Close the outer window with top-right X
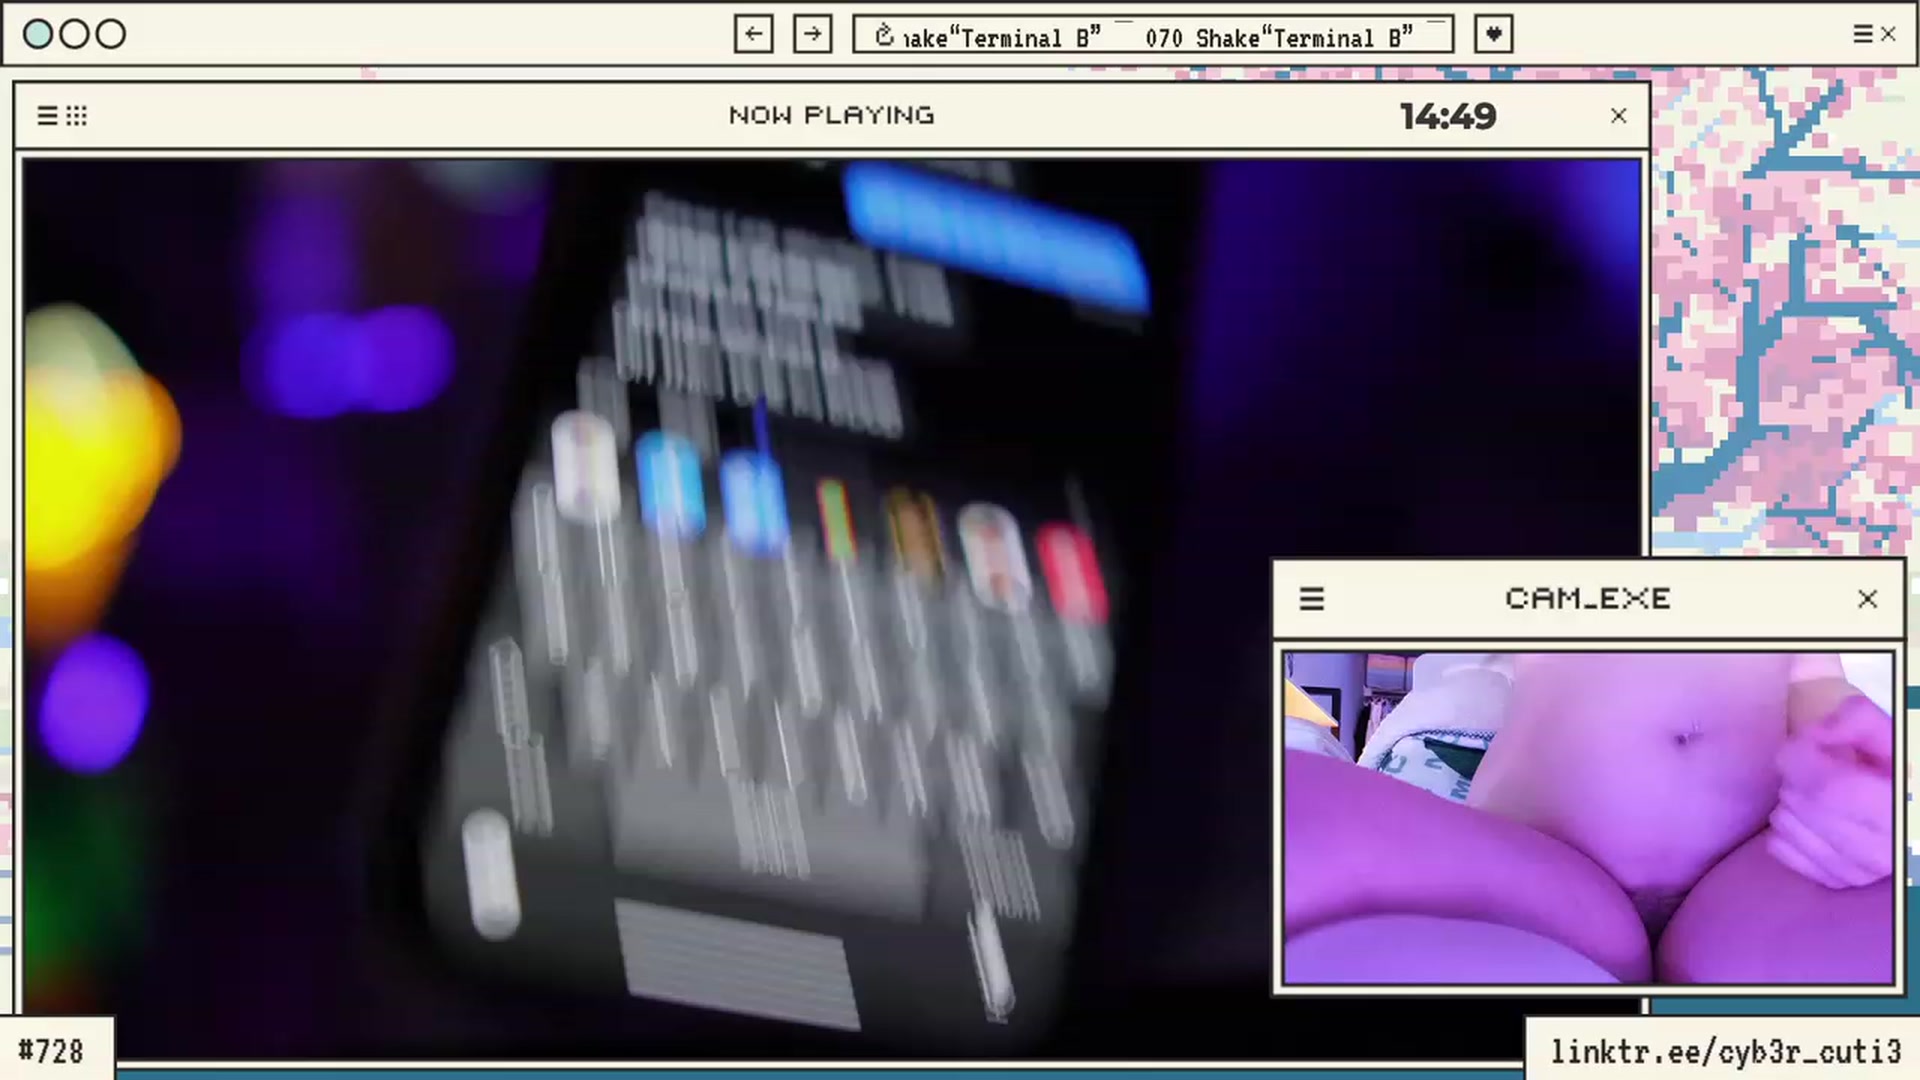 pos(1888,34)
